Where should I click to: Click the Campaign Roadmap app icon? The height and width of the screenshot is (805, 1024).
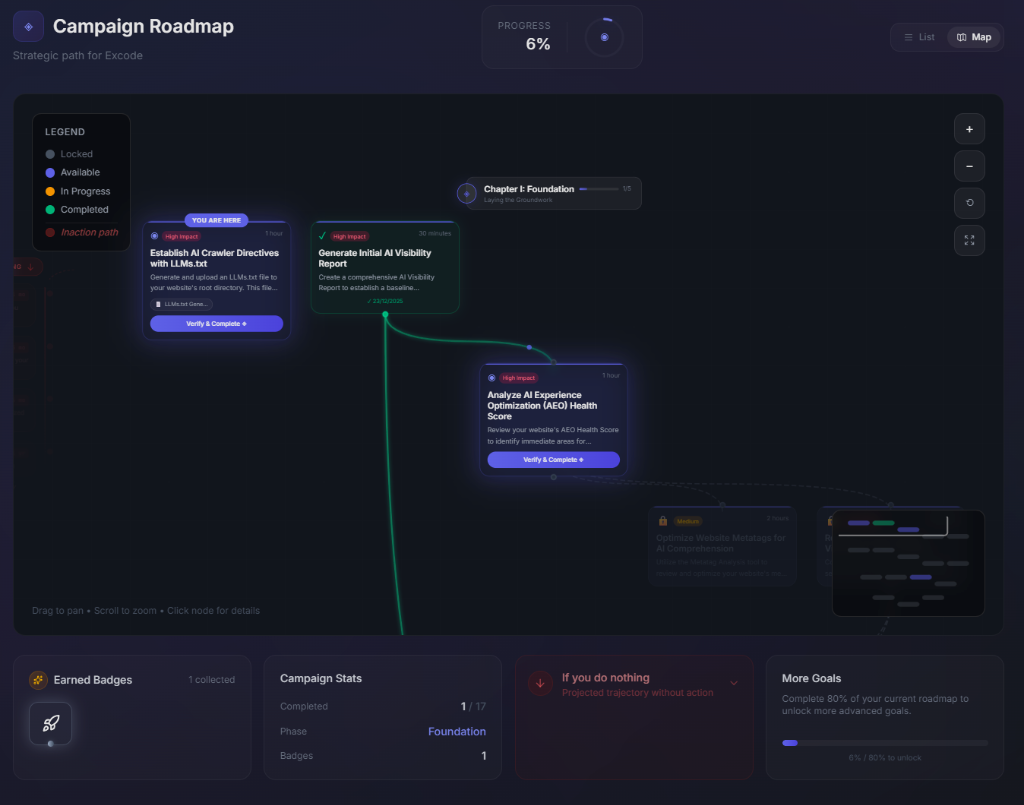[27, 27]
